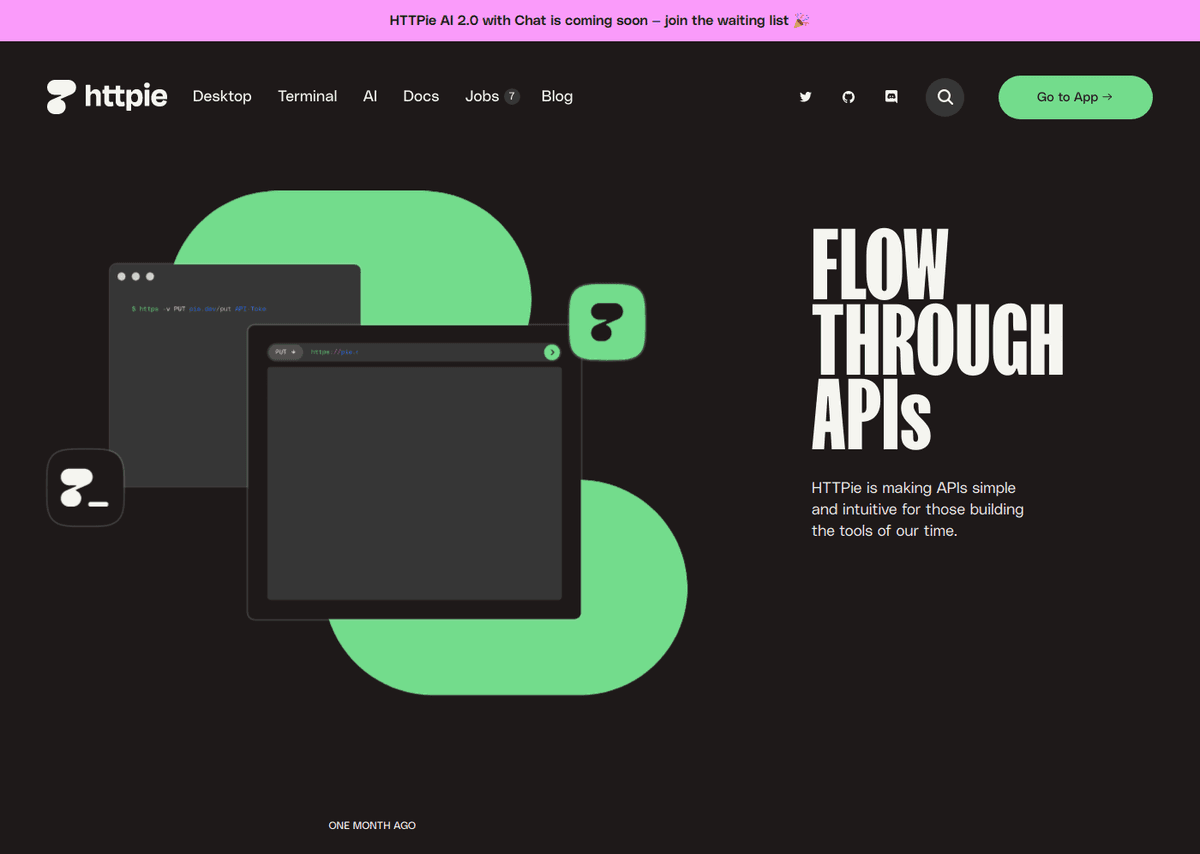Click the ONE MONTH AGO label
Screen dimensions: 1200x854
pyautogui.click(x=372, y=825)
